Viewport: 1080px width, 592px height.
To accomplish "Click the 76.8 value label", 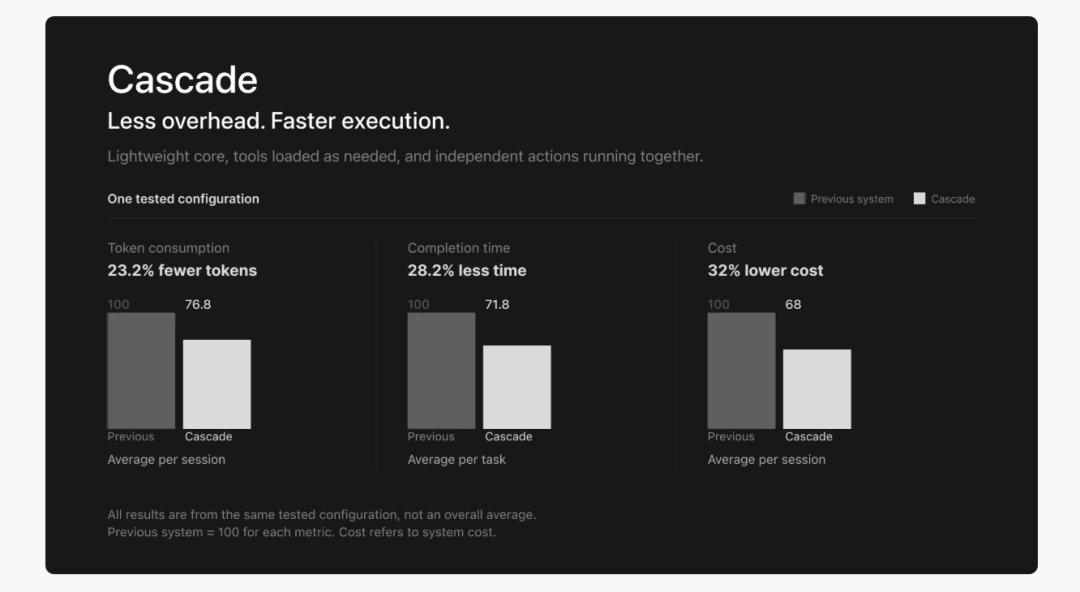I will point(198,305).
